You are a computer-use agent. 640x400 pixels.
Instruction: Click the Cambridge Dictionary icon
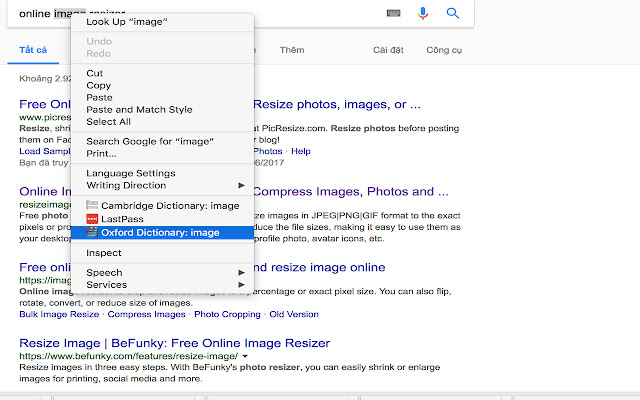tap(93, 205)
